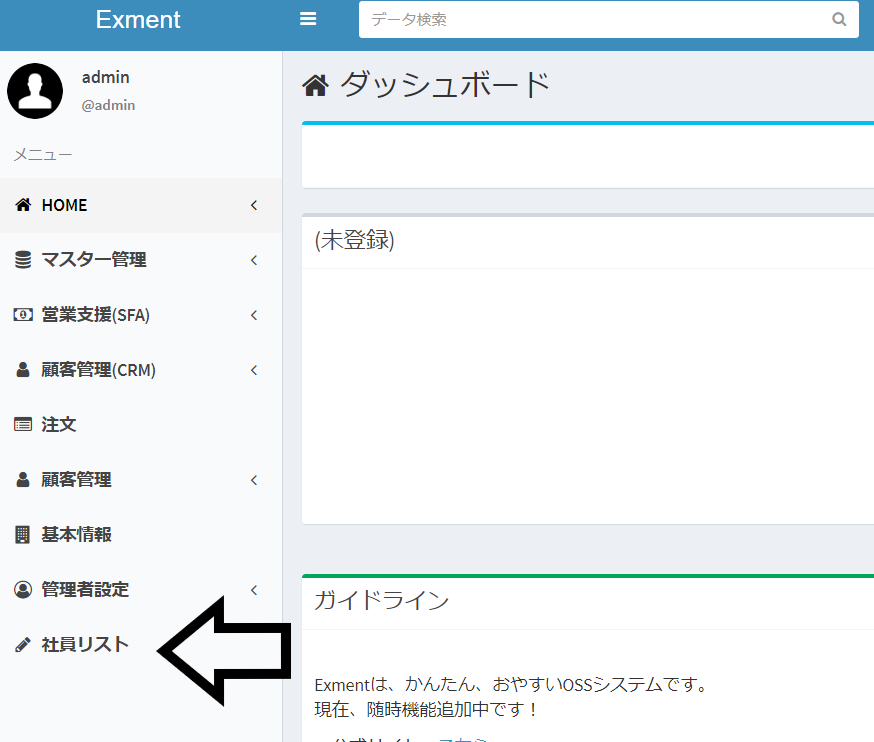Open the 注文 menu item
Screen dimensions: 874x742
(141, 425)
